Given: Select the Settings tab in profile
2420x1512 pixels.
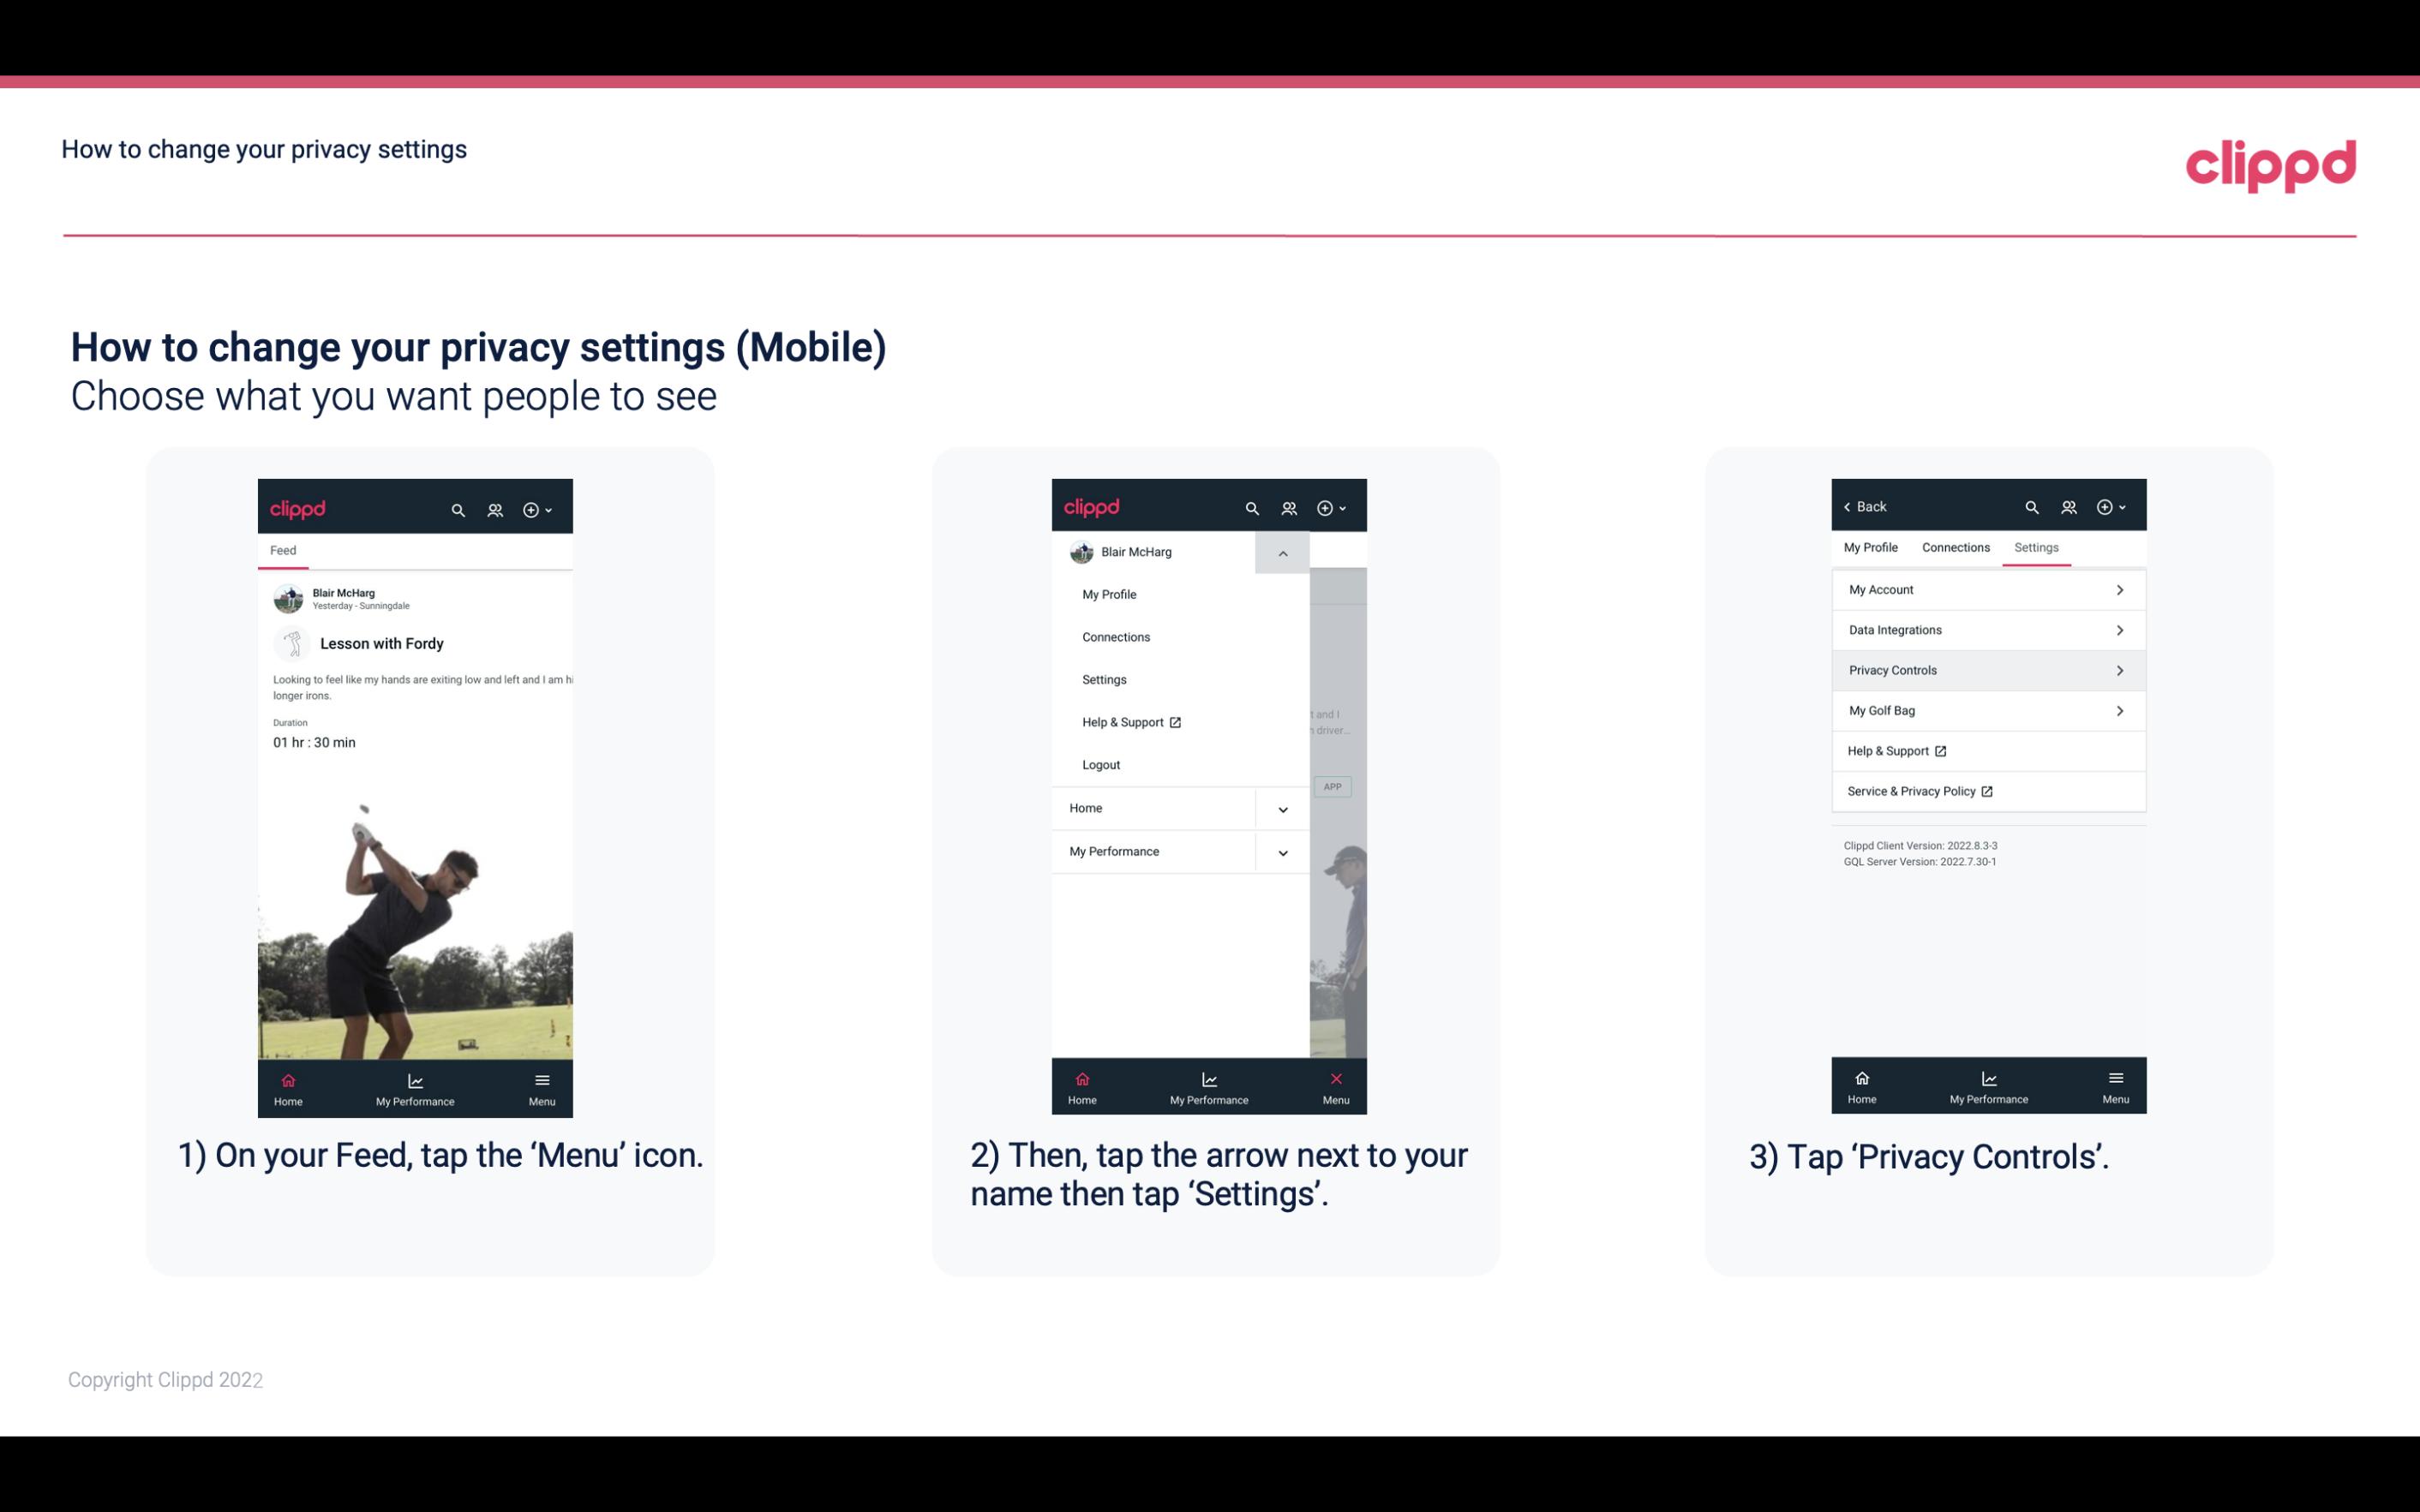Looking at the screenshot, I should tap(2037, 547).
